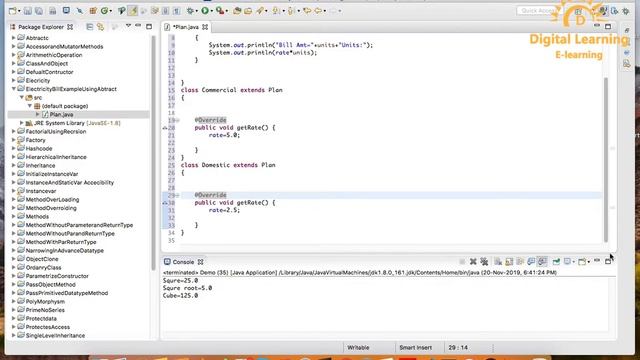640x360 pixels.
Task: Click the Previous Annotation toolbar icon
Action: pyautogui.click(x=291, y=11)
